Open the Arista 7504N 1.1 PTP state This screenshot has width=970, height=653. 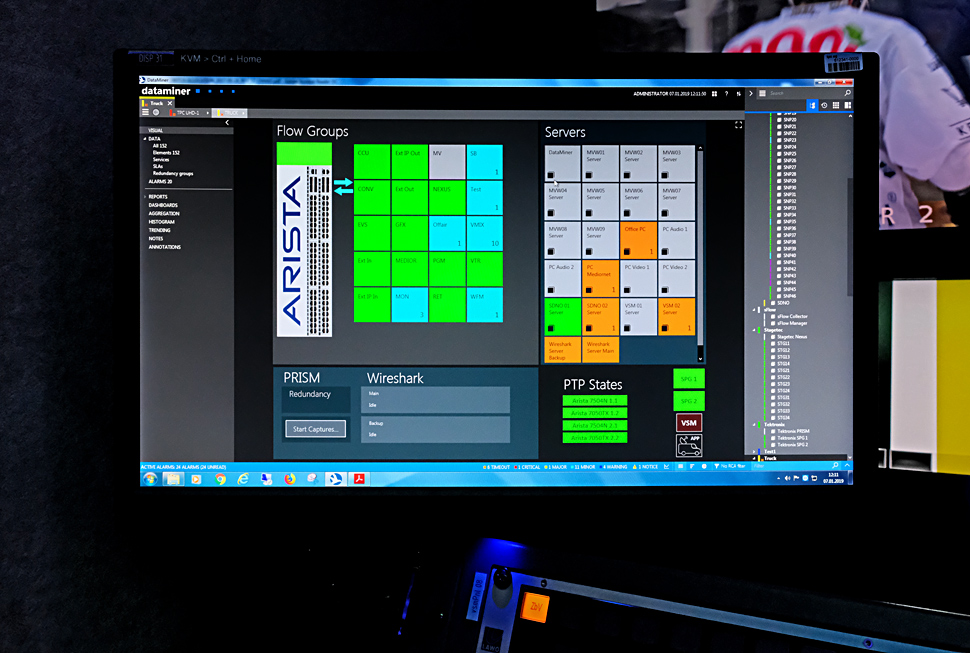594,401
